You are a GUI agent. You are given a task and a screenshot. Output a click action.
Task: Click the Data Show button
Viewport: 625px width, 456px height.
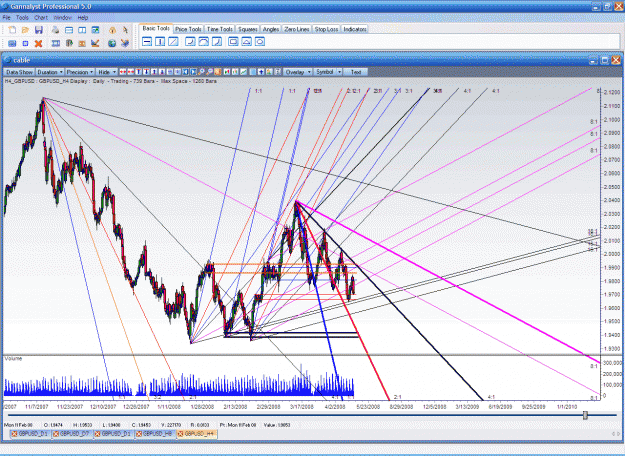[19, 72]
